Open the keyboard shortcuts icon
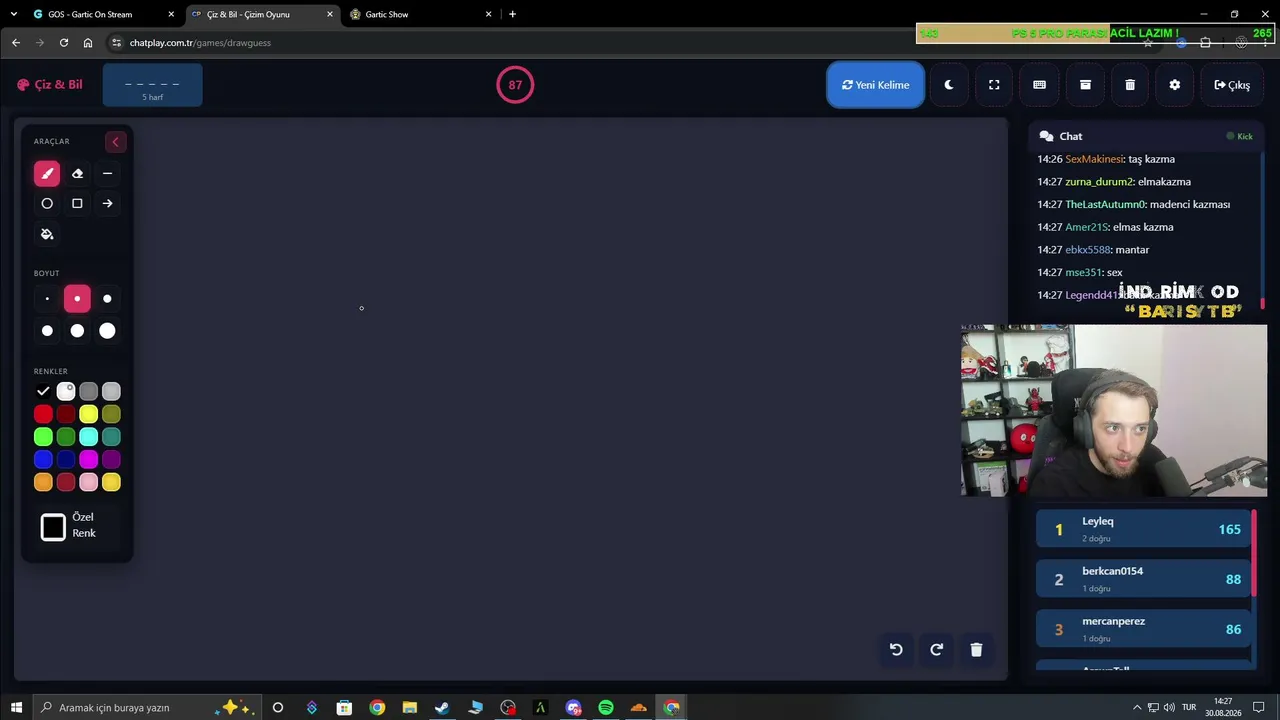Viewport: 1280px width, 720px height. (x=1039, y=85)
